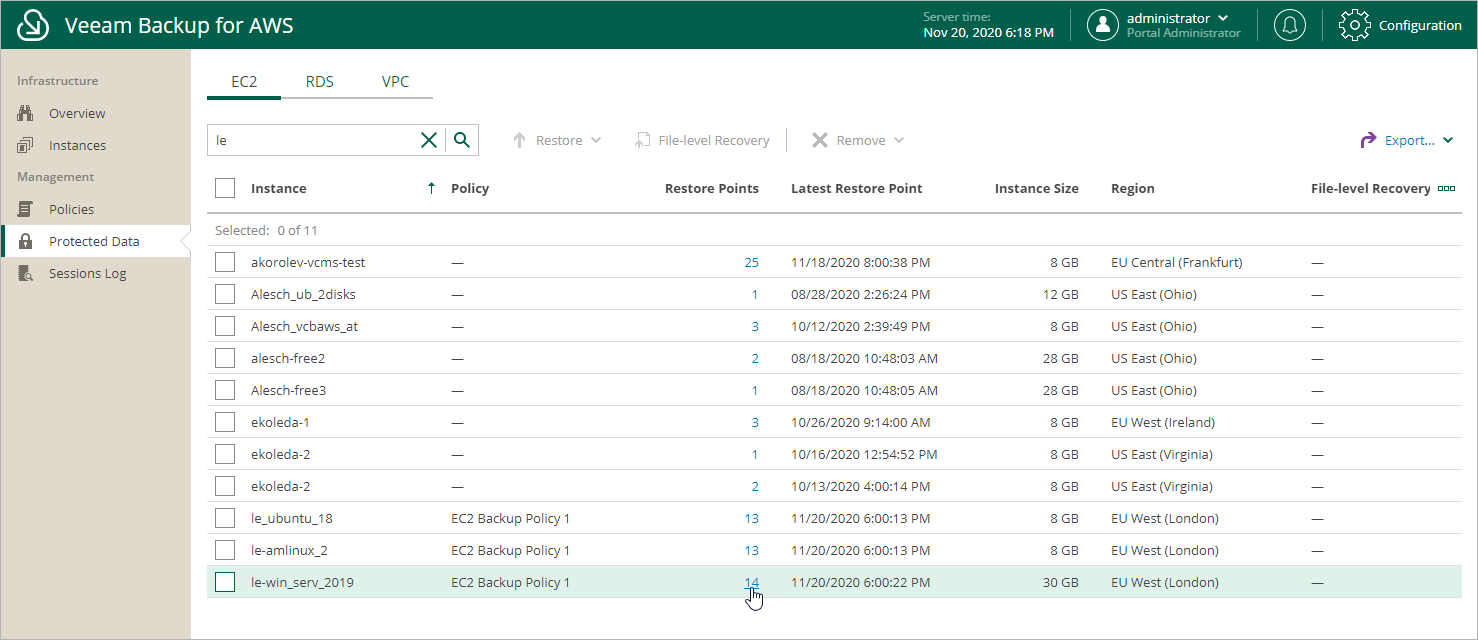Click the Sessions Log sidebar icon
This screenshot has width=1478, height=640.
(x=26, y=273)
